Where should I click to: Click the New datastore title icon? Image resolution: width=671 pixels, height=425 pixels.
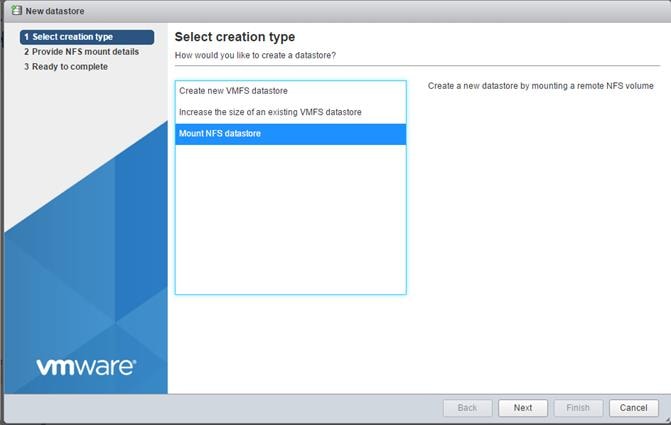click(16, 11)
